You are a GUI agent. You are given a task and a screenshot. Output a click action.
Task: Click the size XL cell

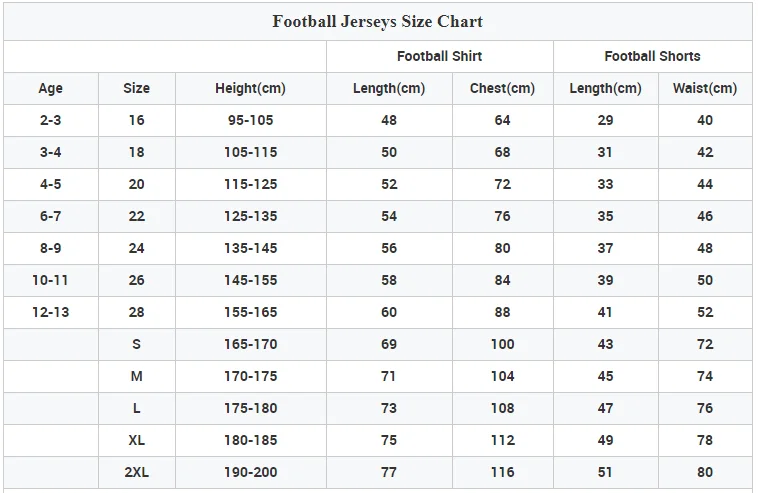(x=136, y=440)
